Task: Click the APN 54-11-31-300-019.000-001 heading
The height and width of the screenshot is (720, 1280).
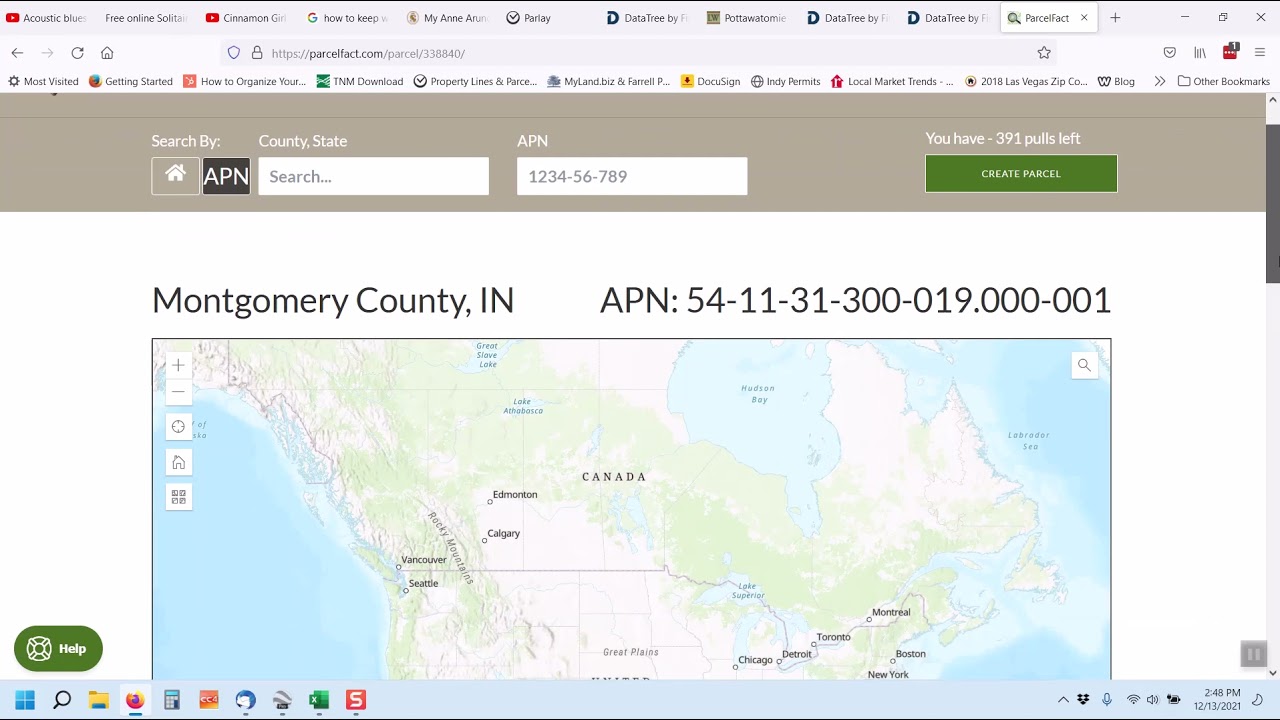Action: point(856,300)
